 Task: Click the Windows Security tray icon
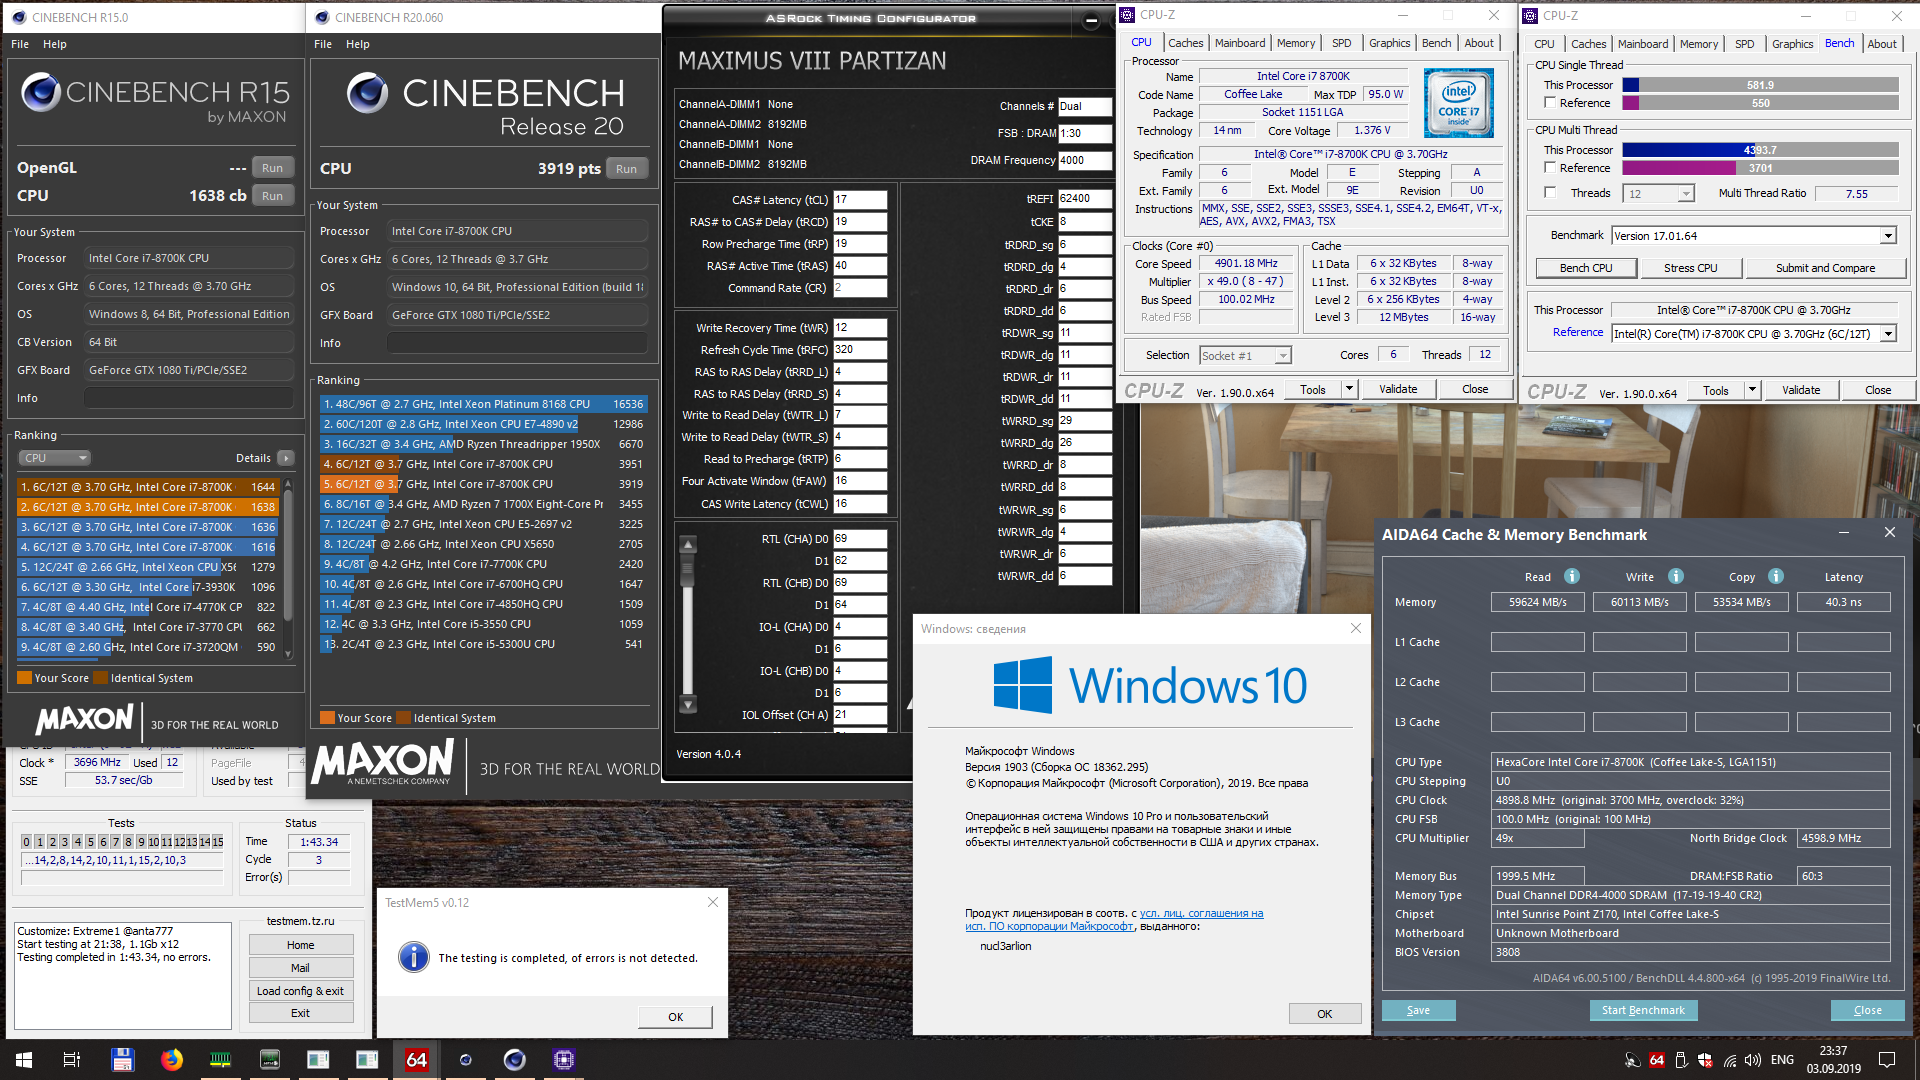pos(1705,1060)
